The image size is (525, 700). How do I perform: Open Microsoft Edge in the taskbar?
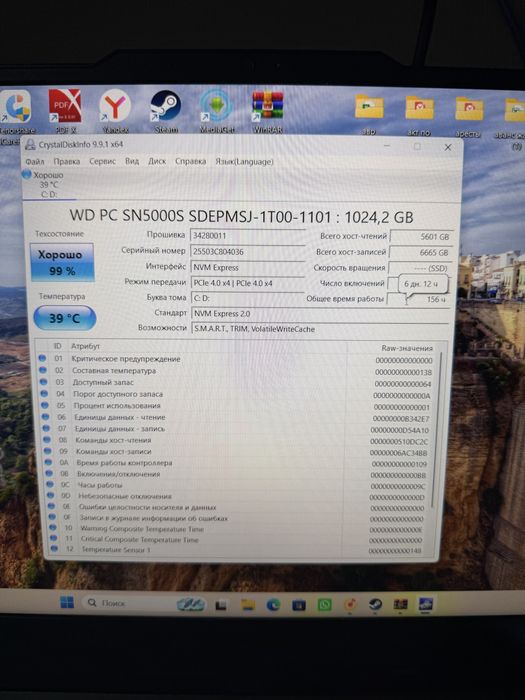273,604
